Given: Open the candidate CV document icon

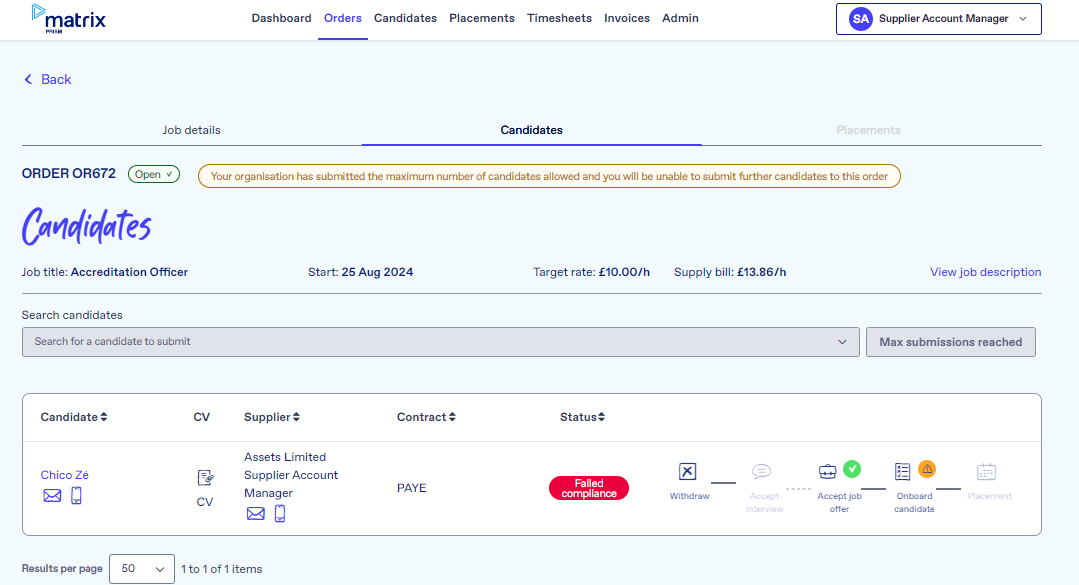Looking at the screenshot, I should (x=205, y=477).
